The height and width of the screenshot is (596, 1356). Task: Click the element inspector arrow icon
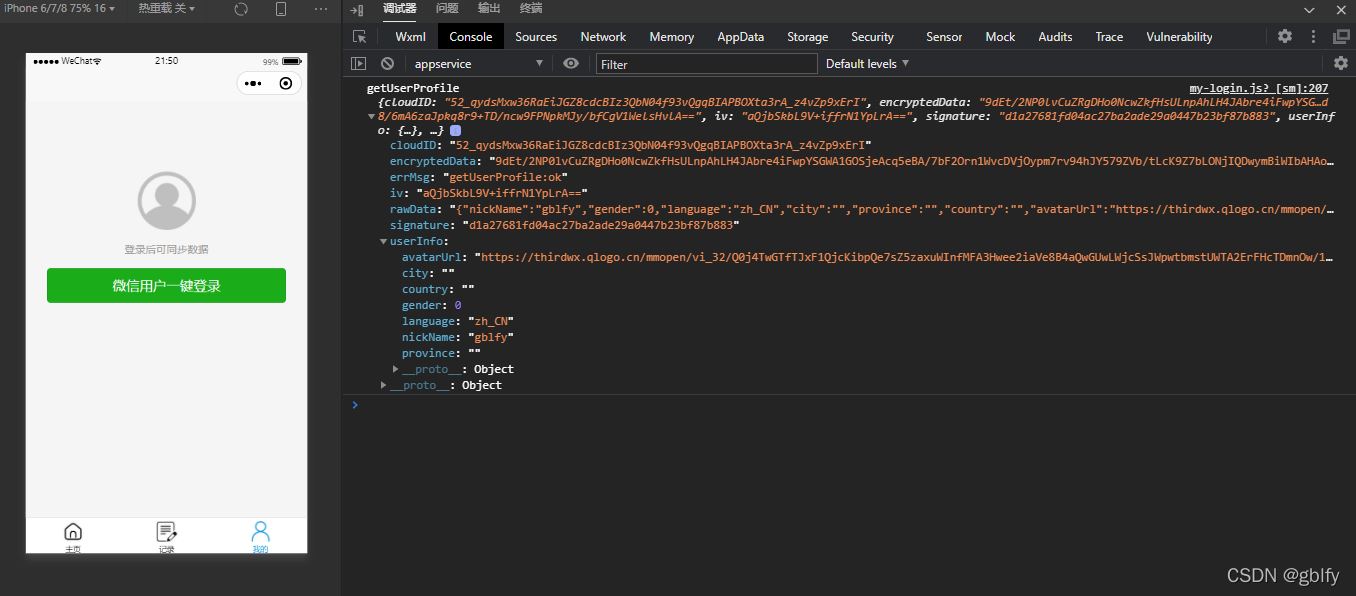tap(359, 37)
